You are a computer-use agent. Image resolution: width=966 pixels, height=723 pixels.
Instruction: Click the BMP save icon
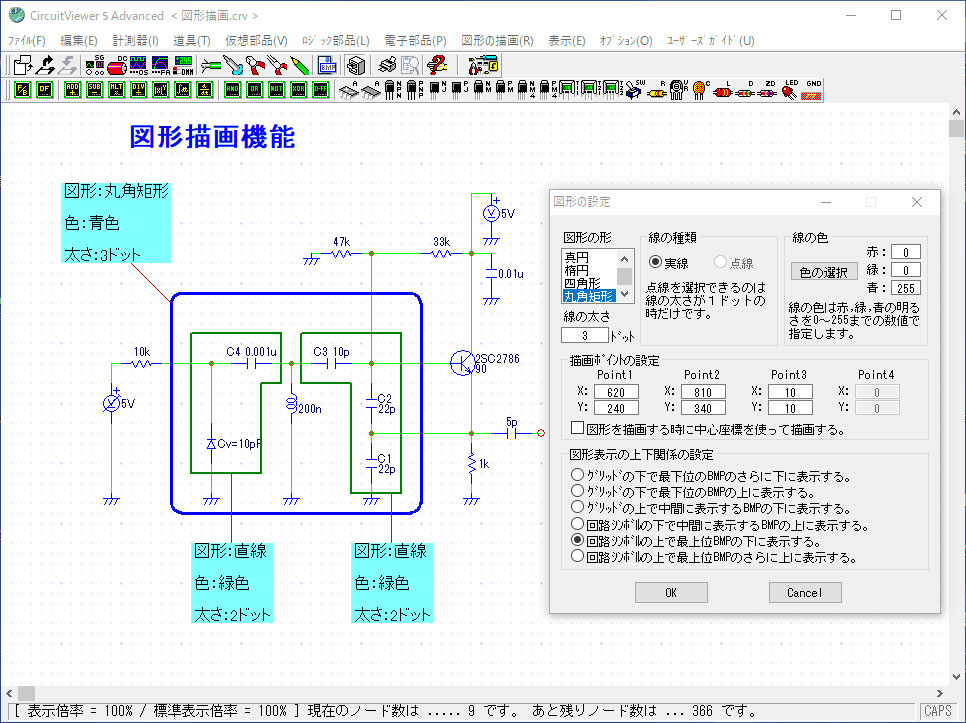coord(327,65)
